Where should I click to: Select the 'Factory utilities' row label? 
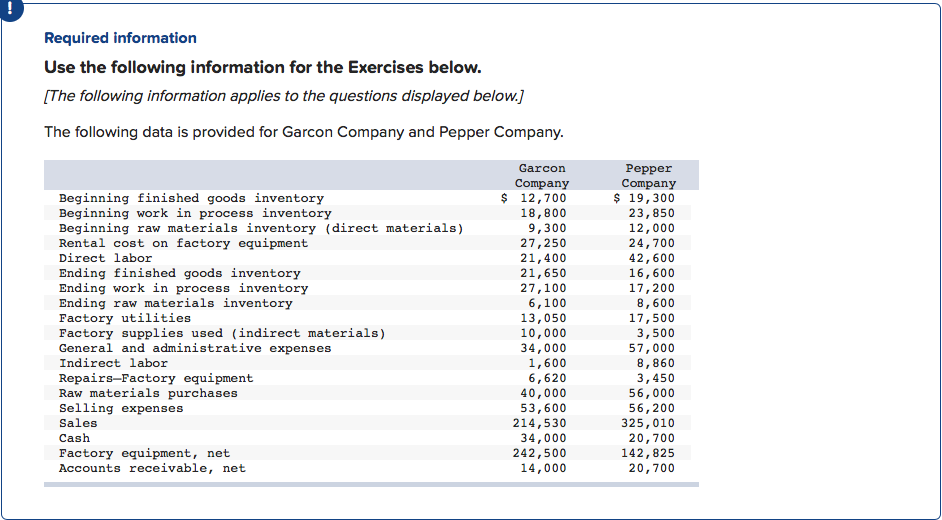[125, 318]
